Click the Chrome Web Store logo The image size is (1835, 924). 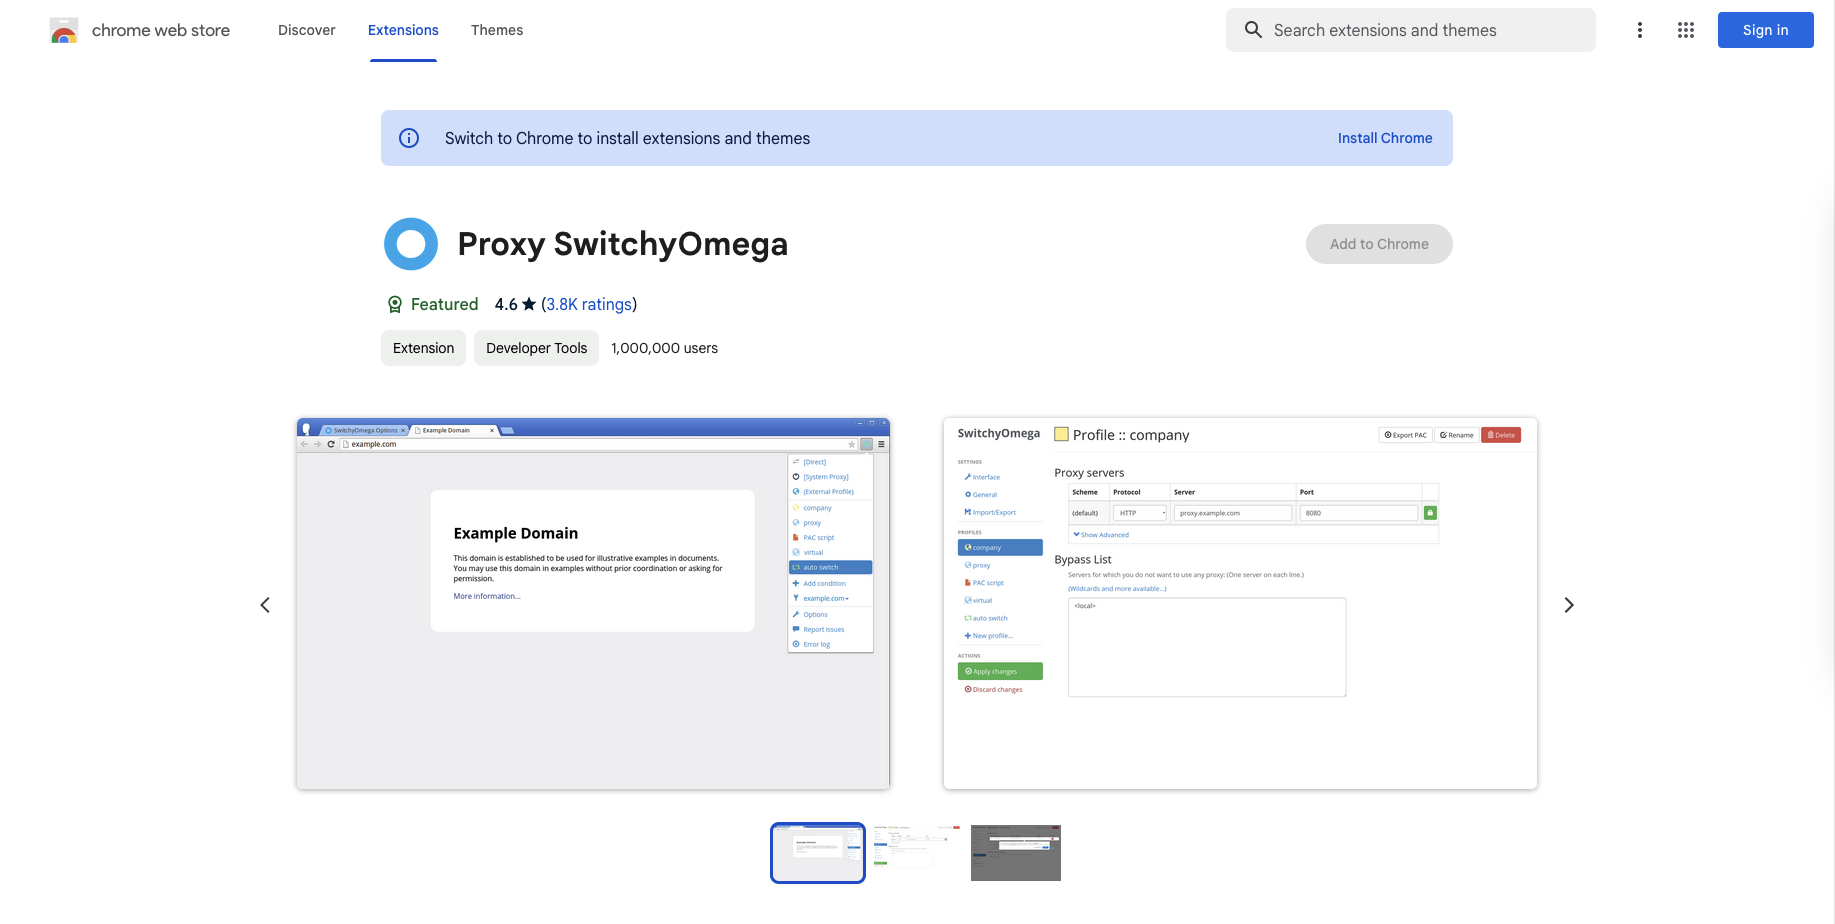[64, 30]
